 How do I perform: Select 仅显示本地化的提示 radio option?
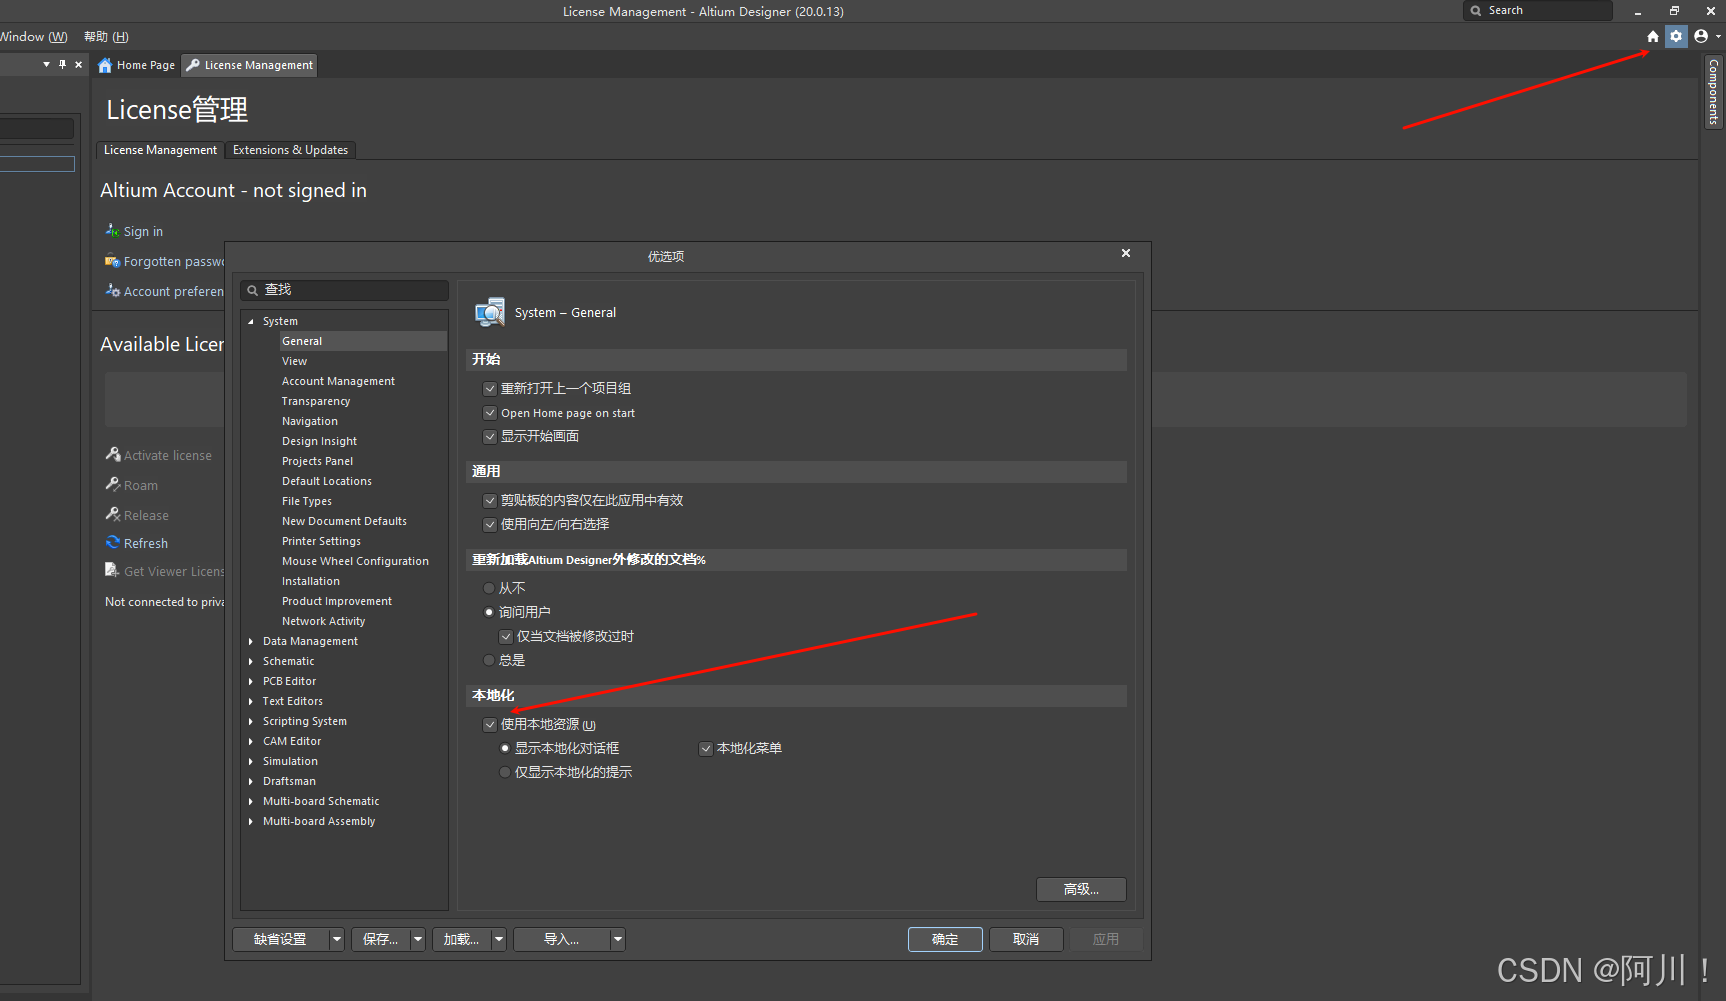(505, 772)
